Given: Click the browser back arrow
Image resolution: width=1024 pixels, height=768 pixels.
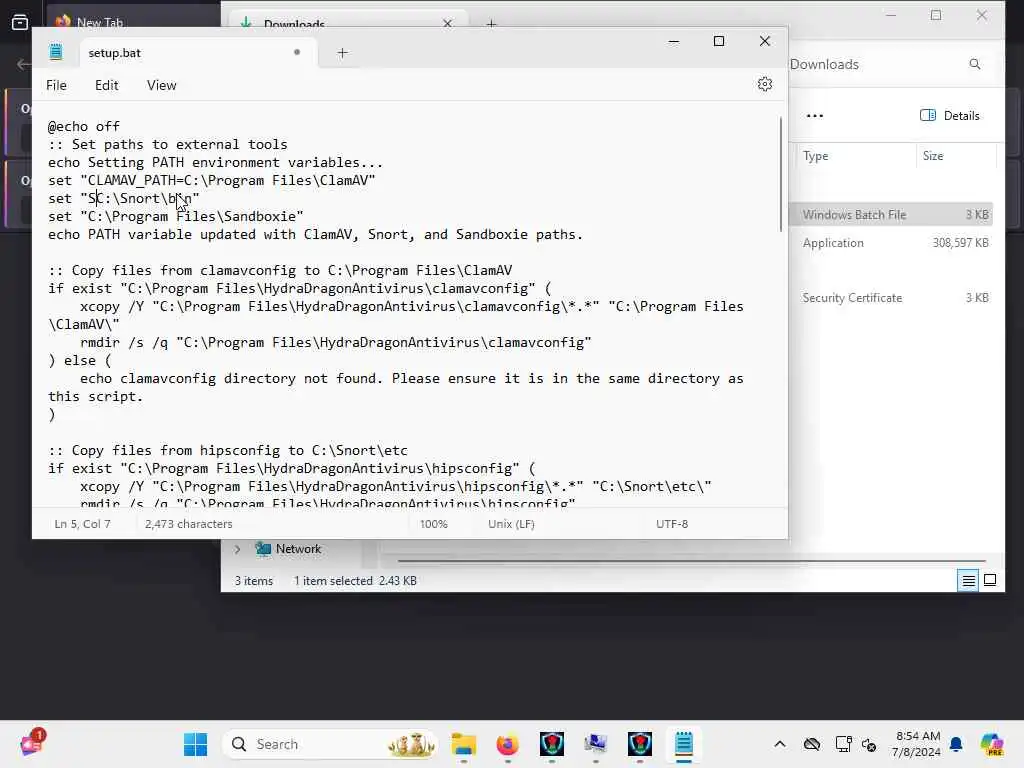Looking at the screenshot, I should [23, 64].
